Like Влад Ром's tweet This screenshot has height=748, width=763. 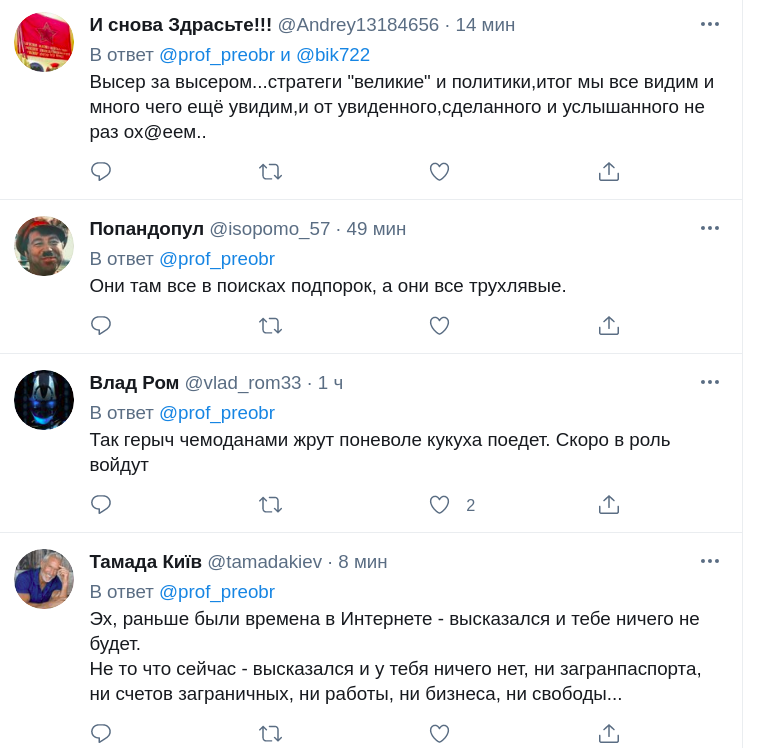pyautogui.click(x=439, y=505)
